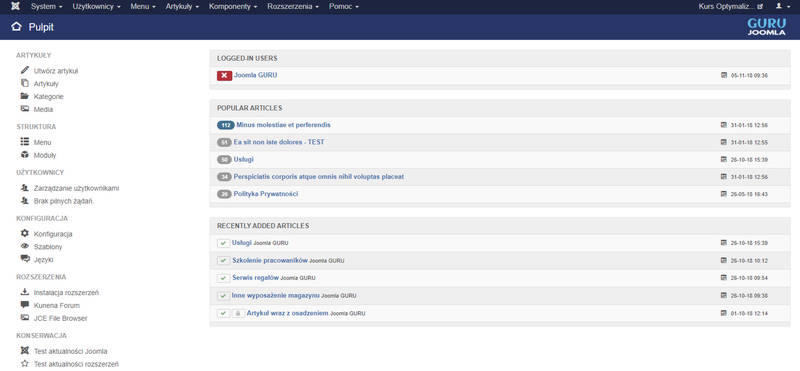Click the red X logout icon for Joomla GURU
The image size is (800, 371).
pyautogui.click(x=224, y=76)
